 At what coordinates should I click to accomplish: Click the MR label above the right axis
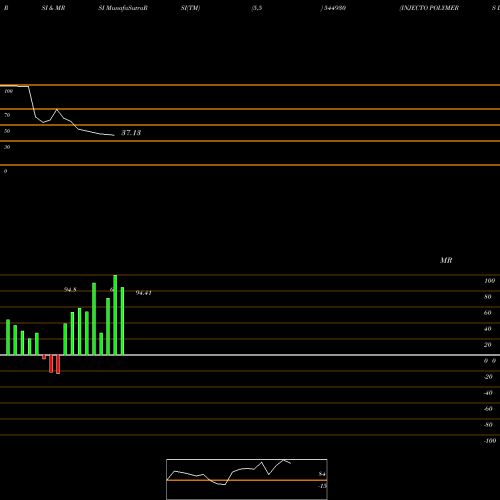pos(446,260)
